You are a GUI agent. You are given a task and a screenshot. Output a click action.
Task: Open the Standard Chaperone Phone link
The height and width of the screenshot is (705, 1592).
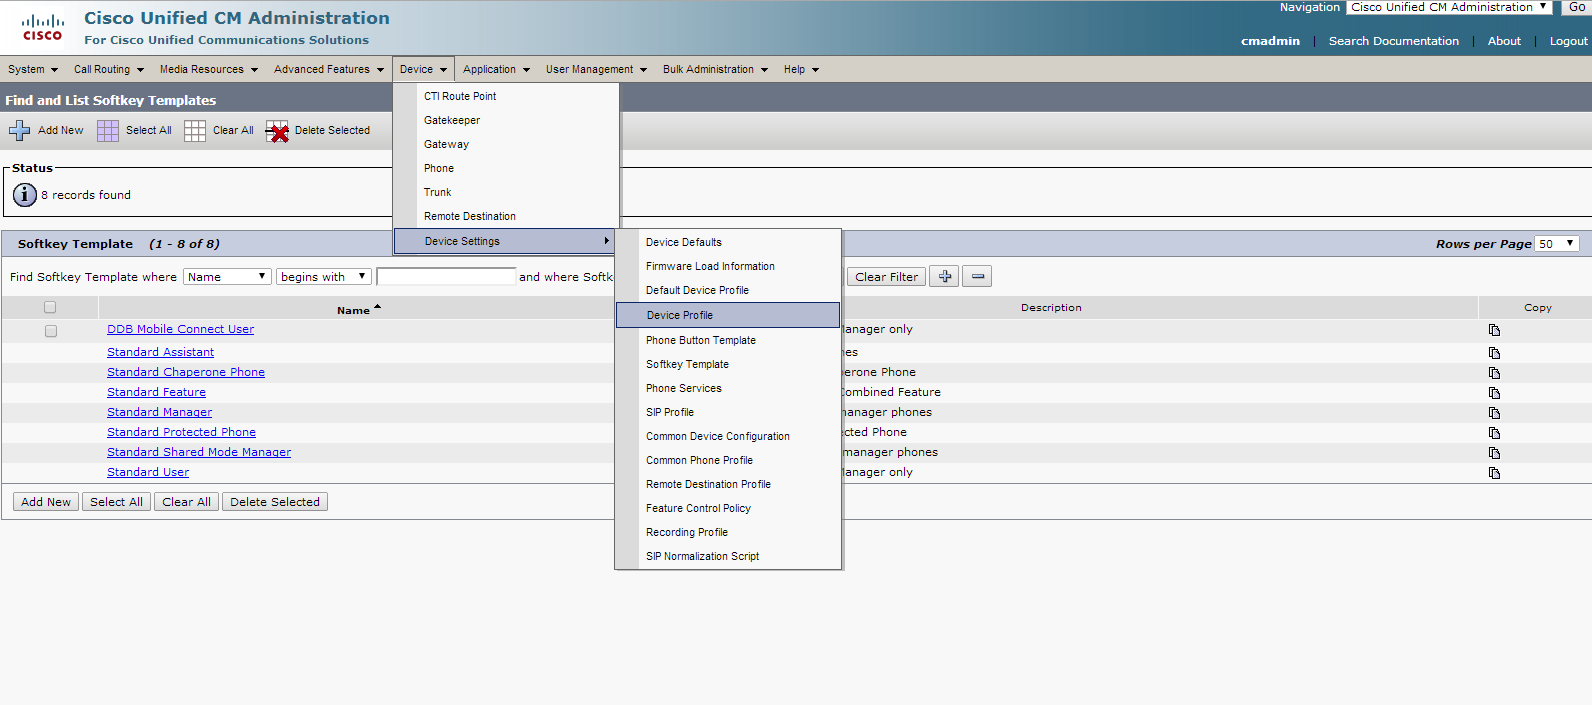coord(186,372)
